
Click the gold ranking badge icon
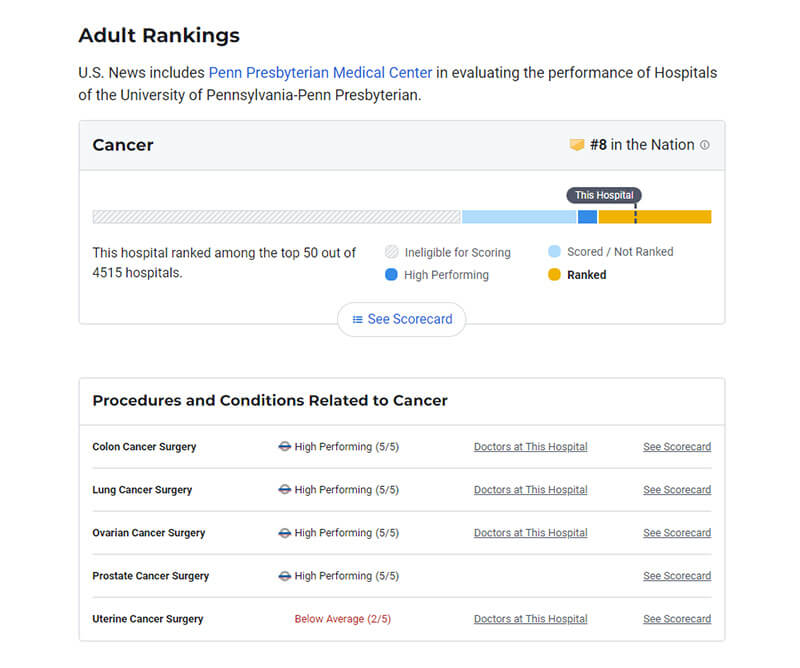point(577,145)
